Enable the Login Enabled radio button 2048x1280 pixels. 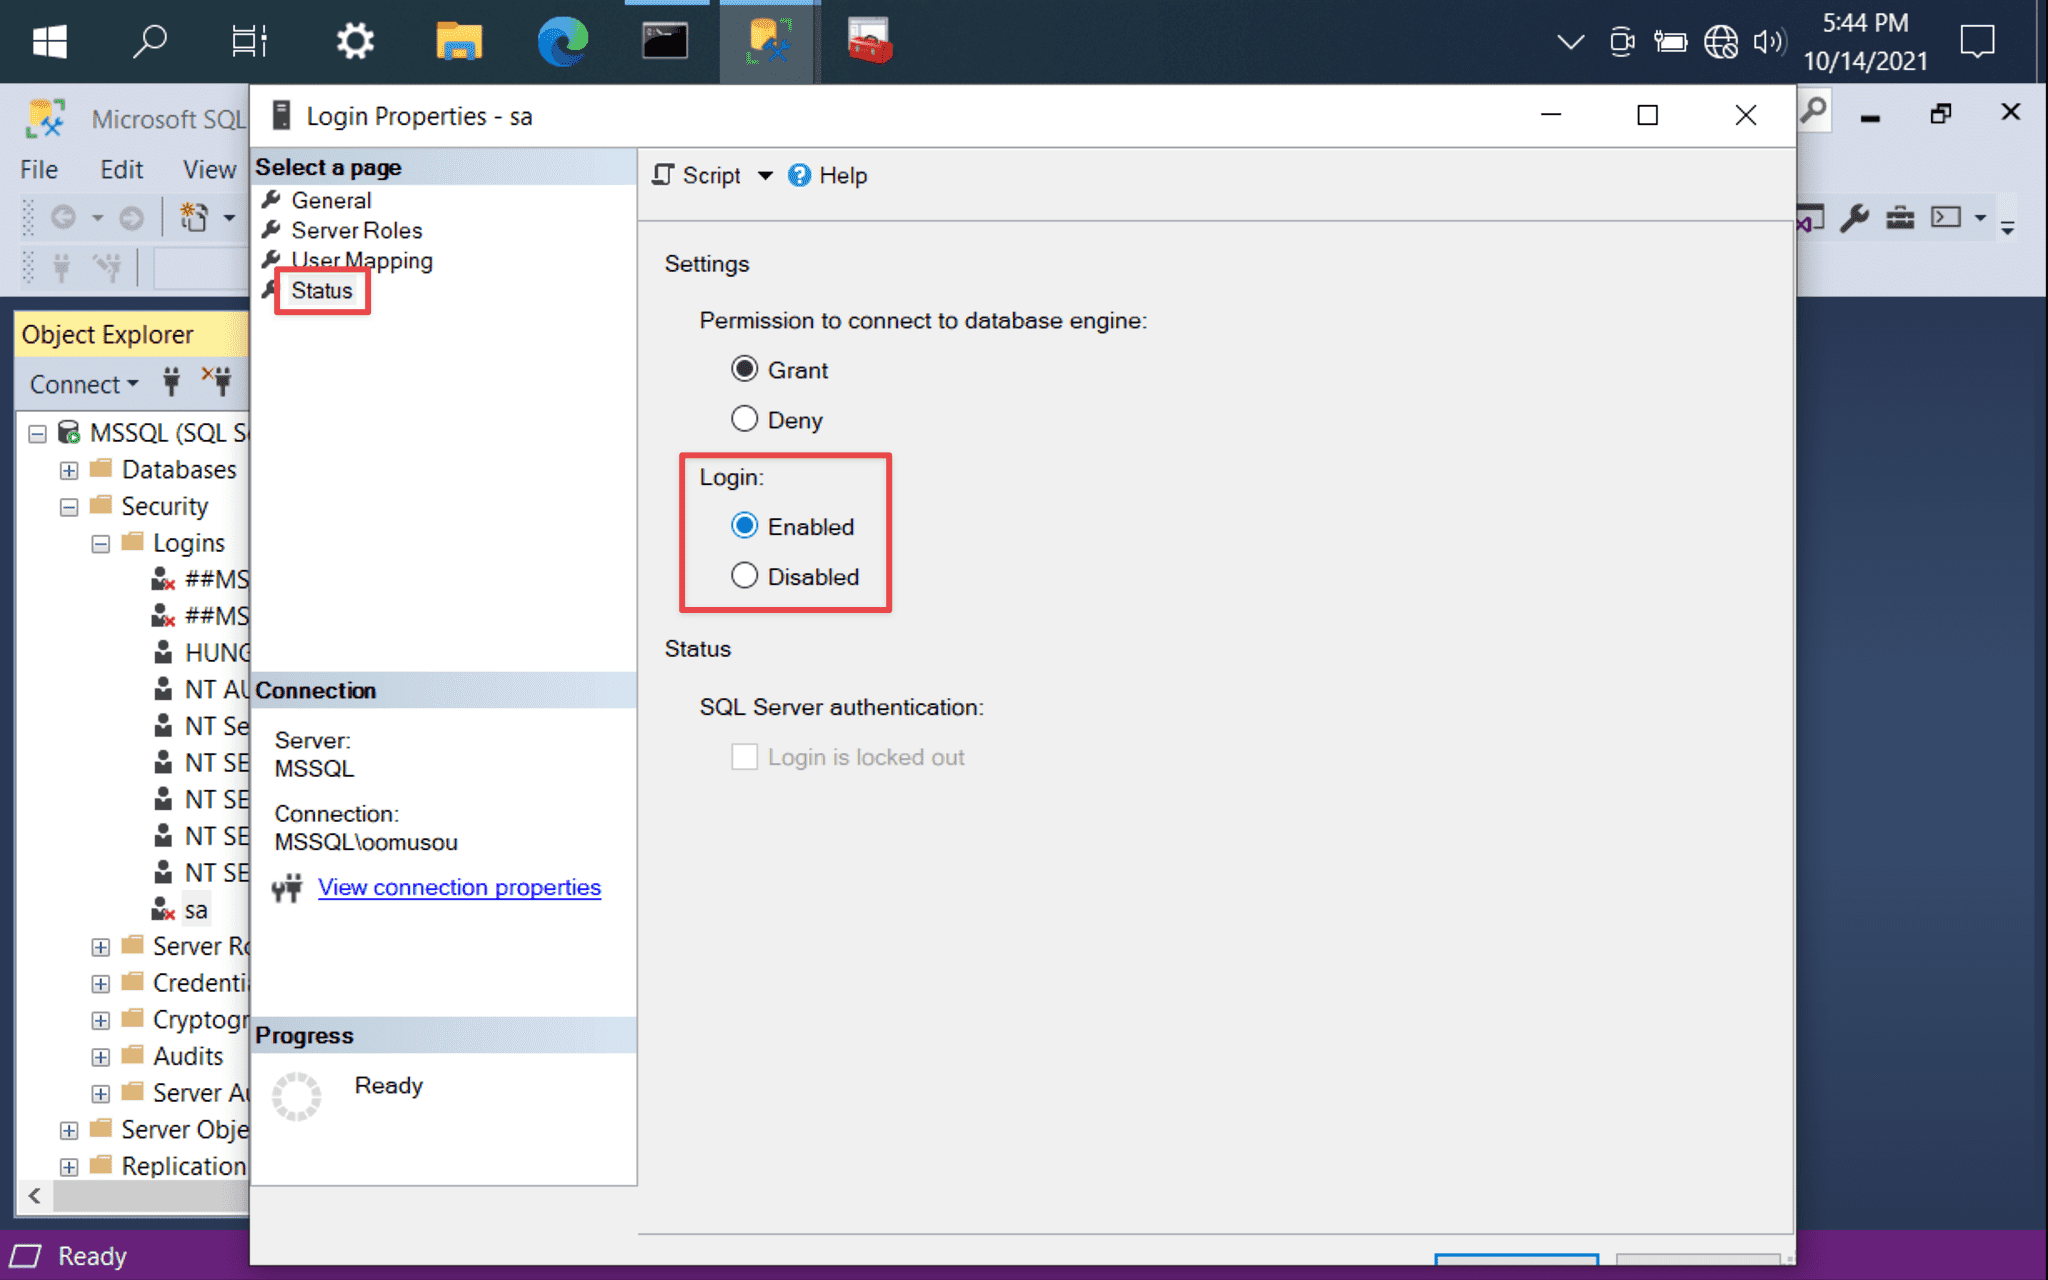tap(746, 526)
